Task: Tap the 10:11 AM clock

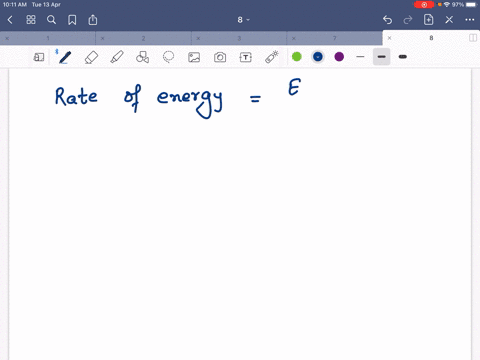Action: (15, 5)
